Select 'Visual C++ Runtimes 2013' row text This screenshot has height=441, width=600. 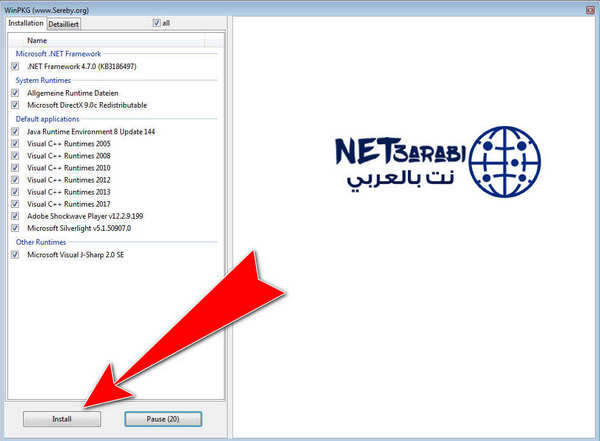pyautogui.click(x=68, y=192)
